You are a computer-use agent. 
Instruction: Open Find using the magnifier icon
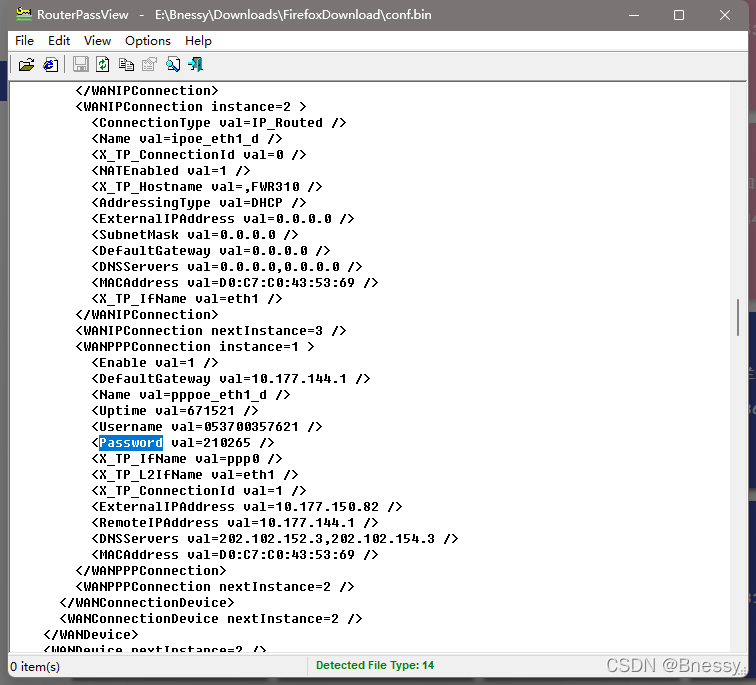pos(173,64)
